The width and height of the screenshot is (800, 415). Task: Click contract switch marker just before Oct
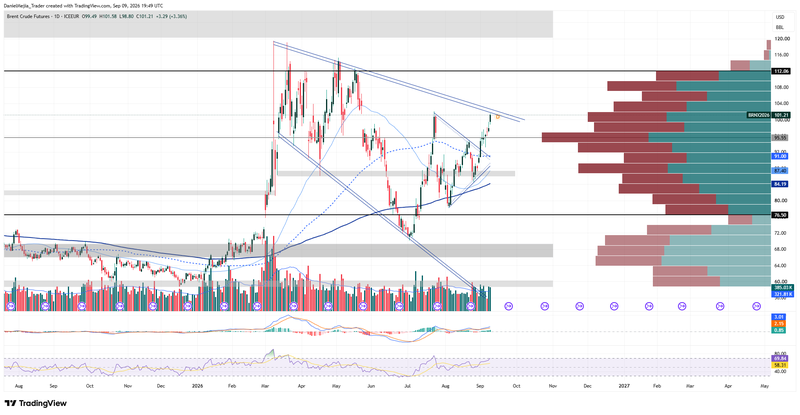508,306
